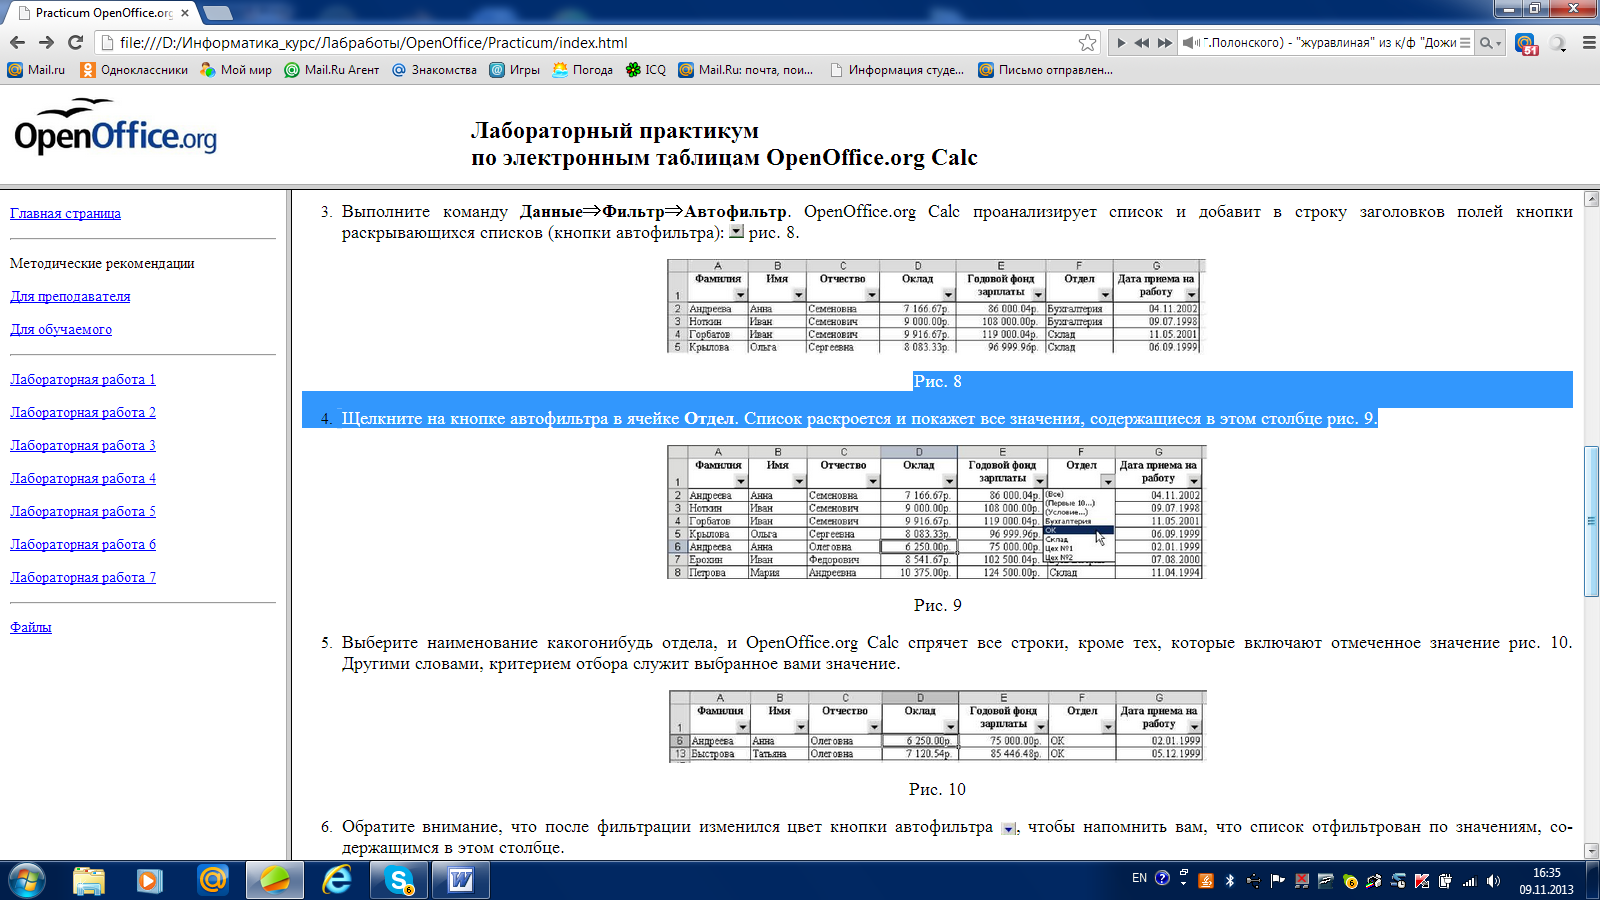
Task: Open the ICQ bookmark
Action: (646, 70)
